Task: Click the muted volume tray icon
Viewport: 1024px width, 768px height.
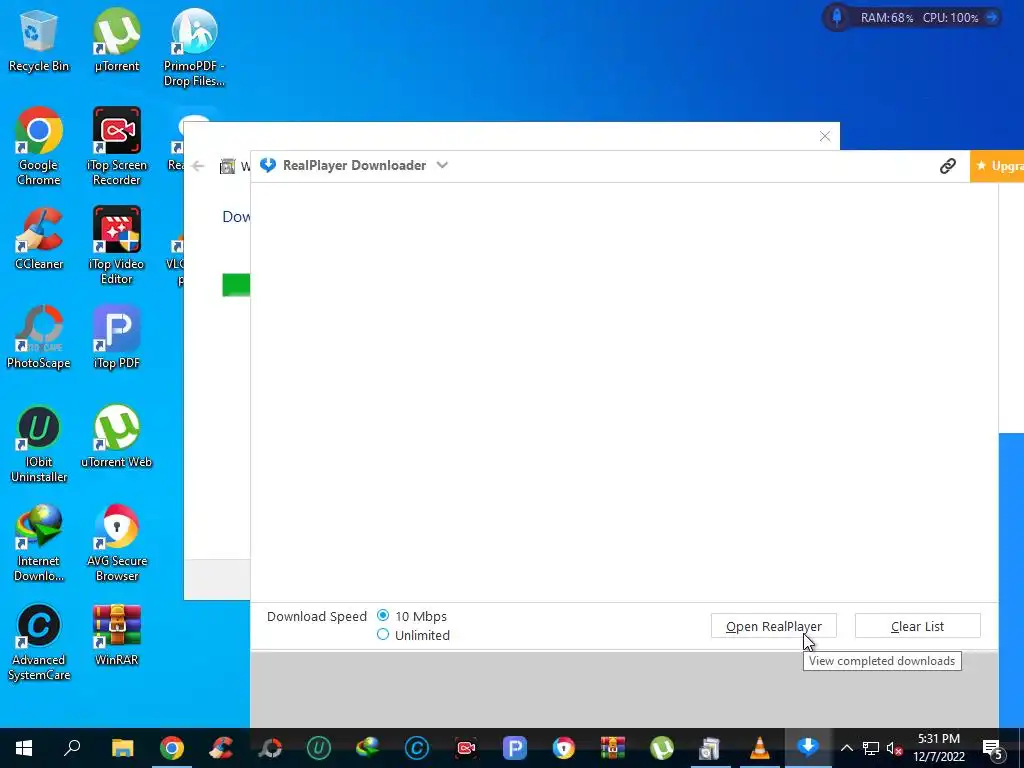Action: [x=894, y=748]
